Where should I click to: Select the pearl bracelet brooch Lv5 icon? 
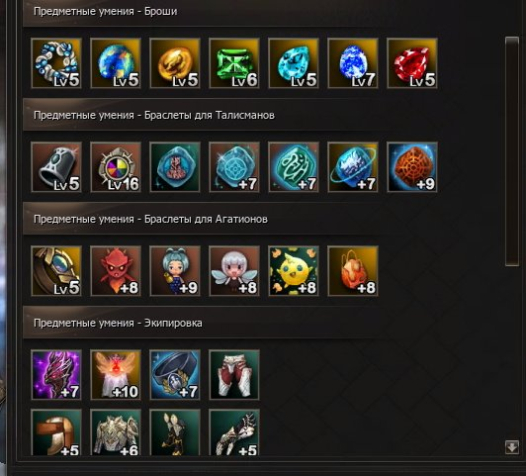coord(56,63)
